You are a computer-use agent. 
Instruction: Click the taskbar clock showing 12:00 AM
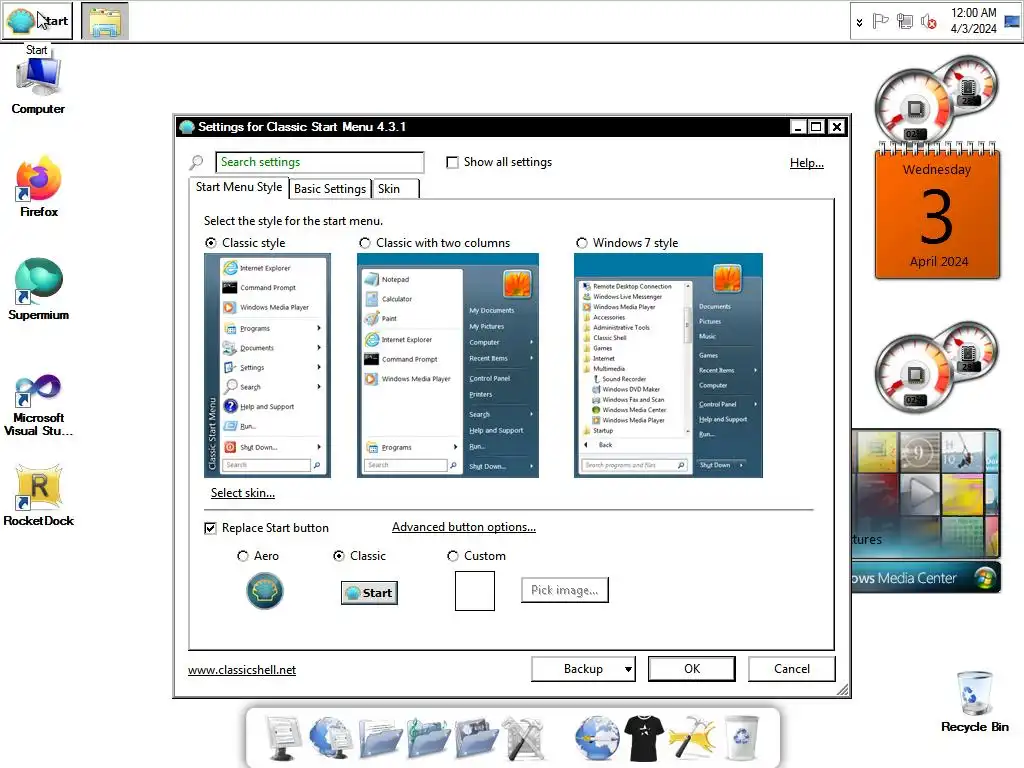[973, 21]
